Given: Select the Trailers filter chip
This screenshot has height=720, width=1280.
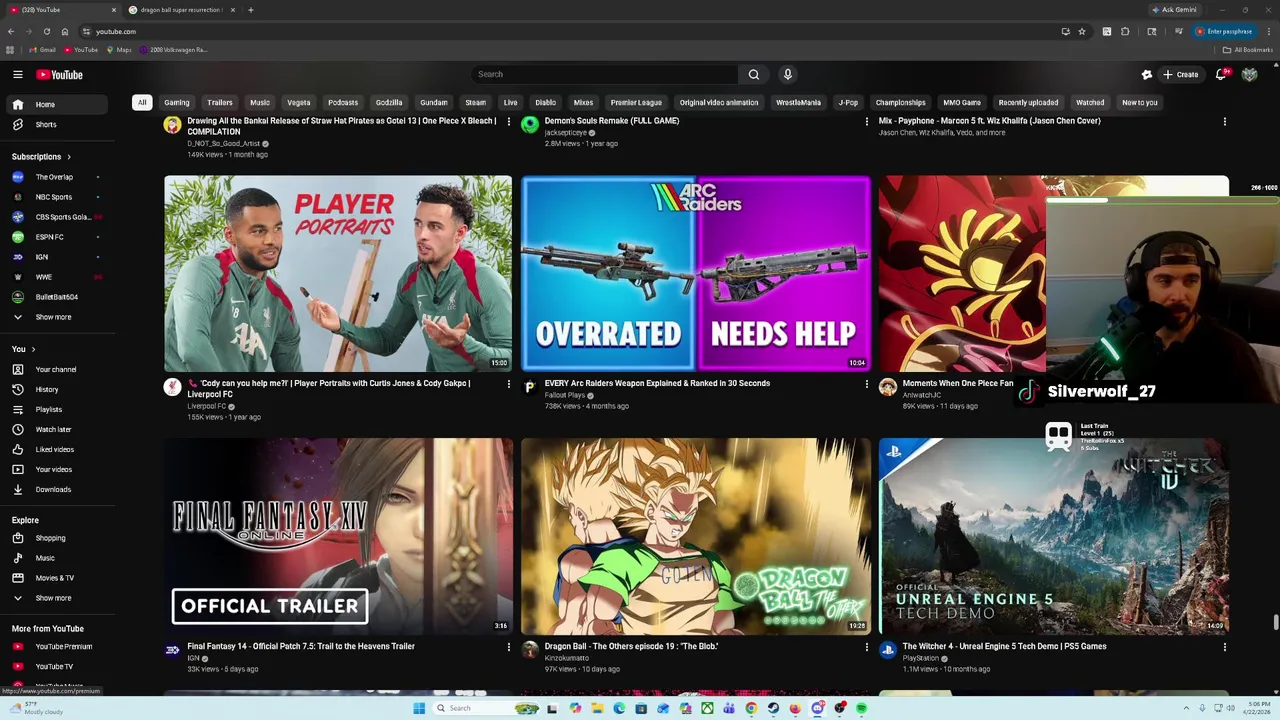Looking at the screenshot, I should click(220, 102).
